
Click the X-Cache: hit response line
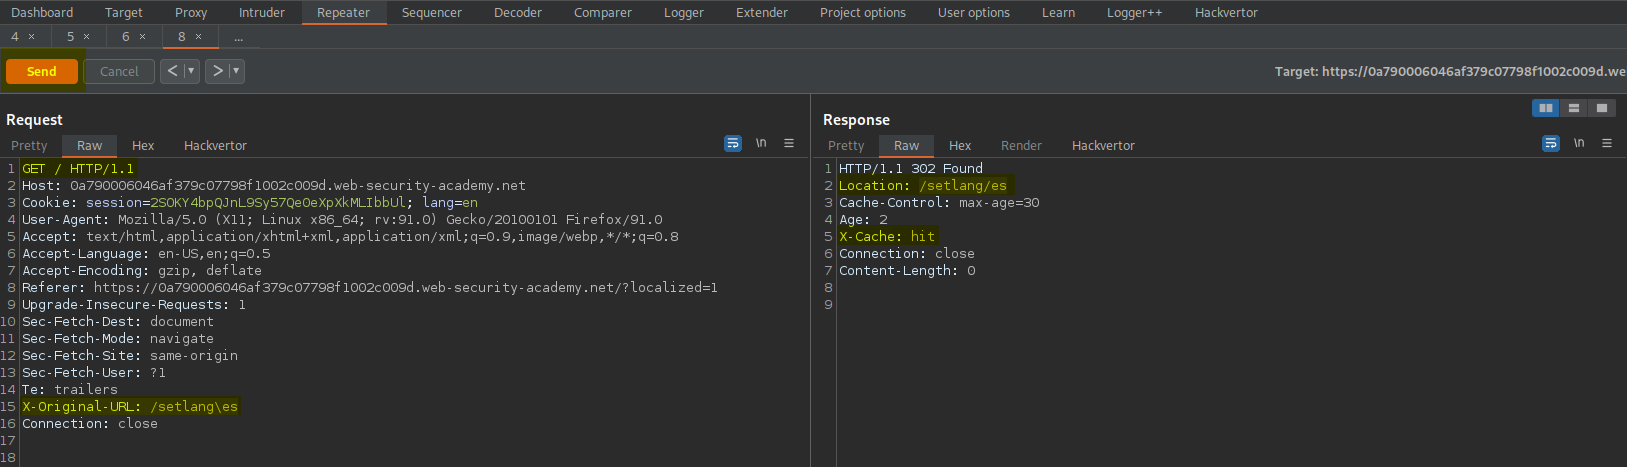[x=887, y=236]
